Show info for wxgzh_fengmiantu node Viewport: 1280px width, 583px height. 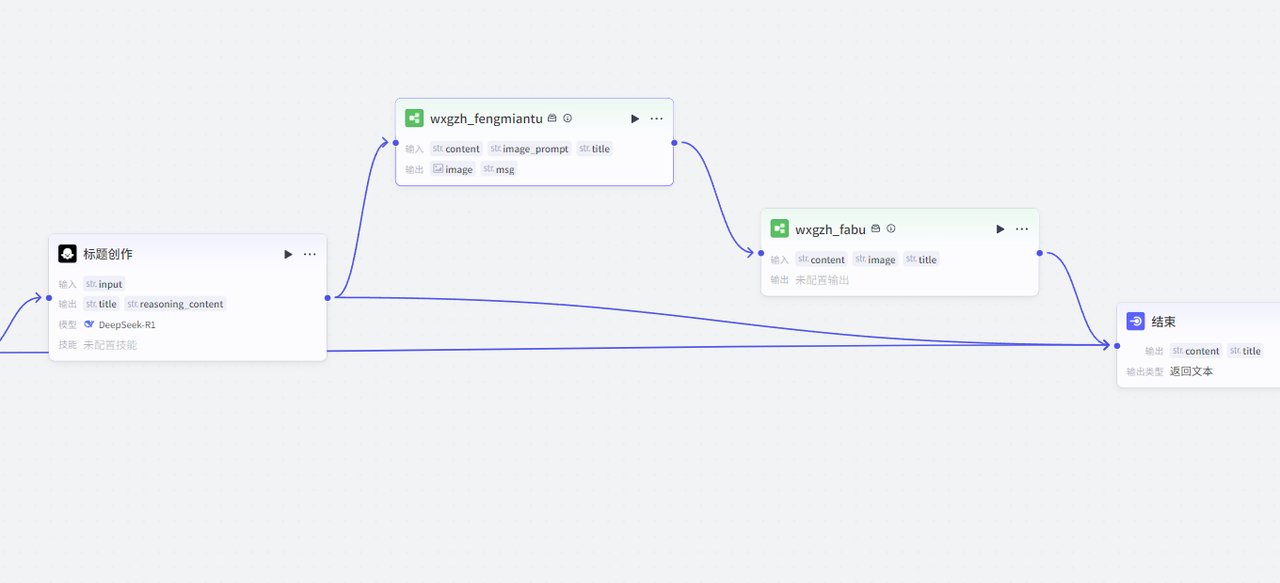(568, 118)
